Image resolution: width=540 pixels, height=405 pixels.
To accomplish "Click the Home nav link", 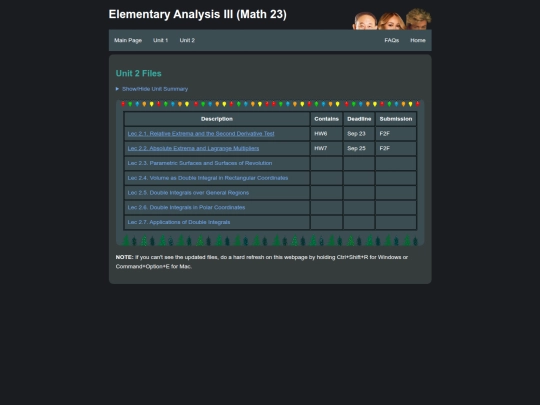I will click(418, 40).
